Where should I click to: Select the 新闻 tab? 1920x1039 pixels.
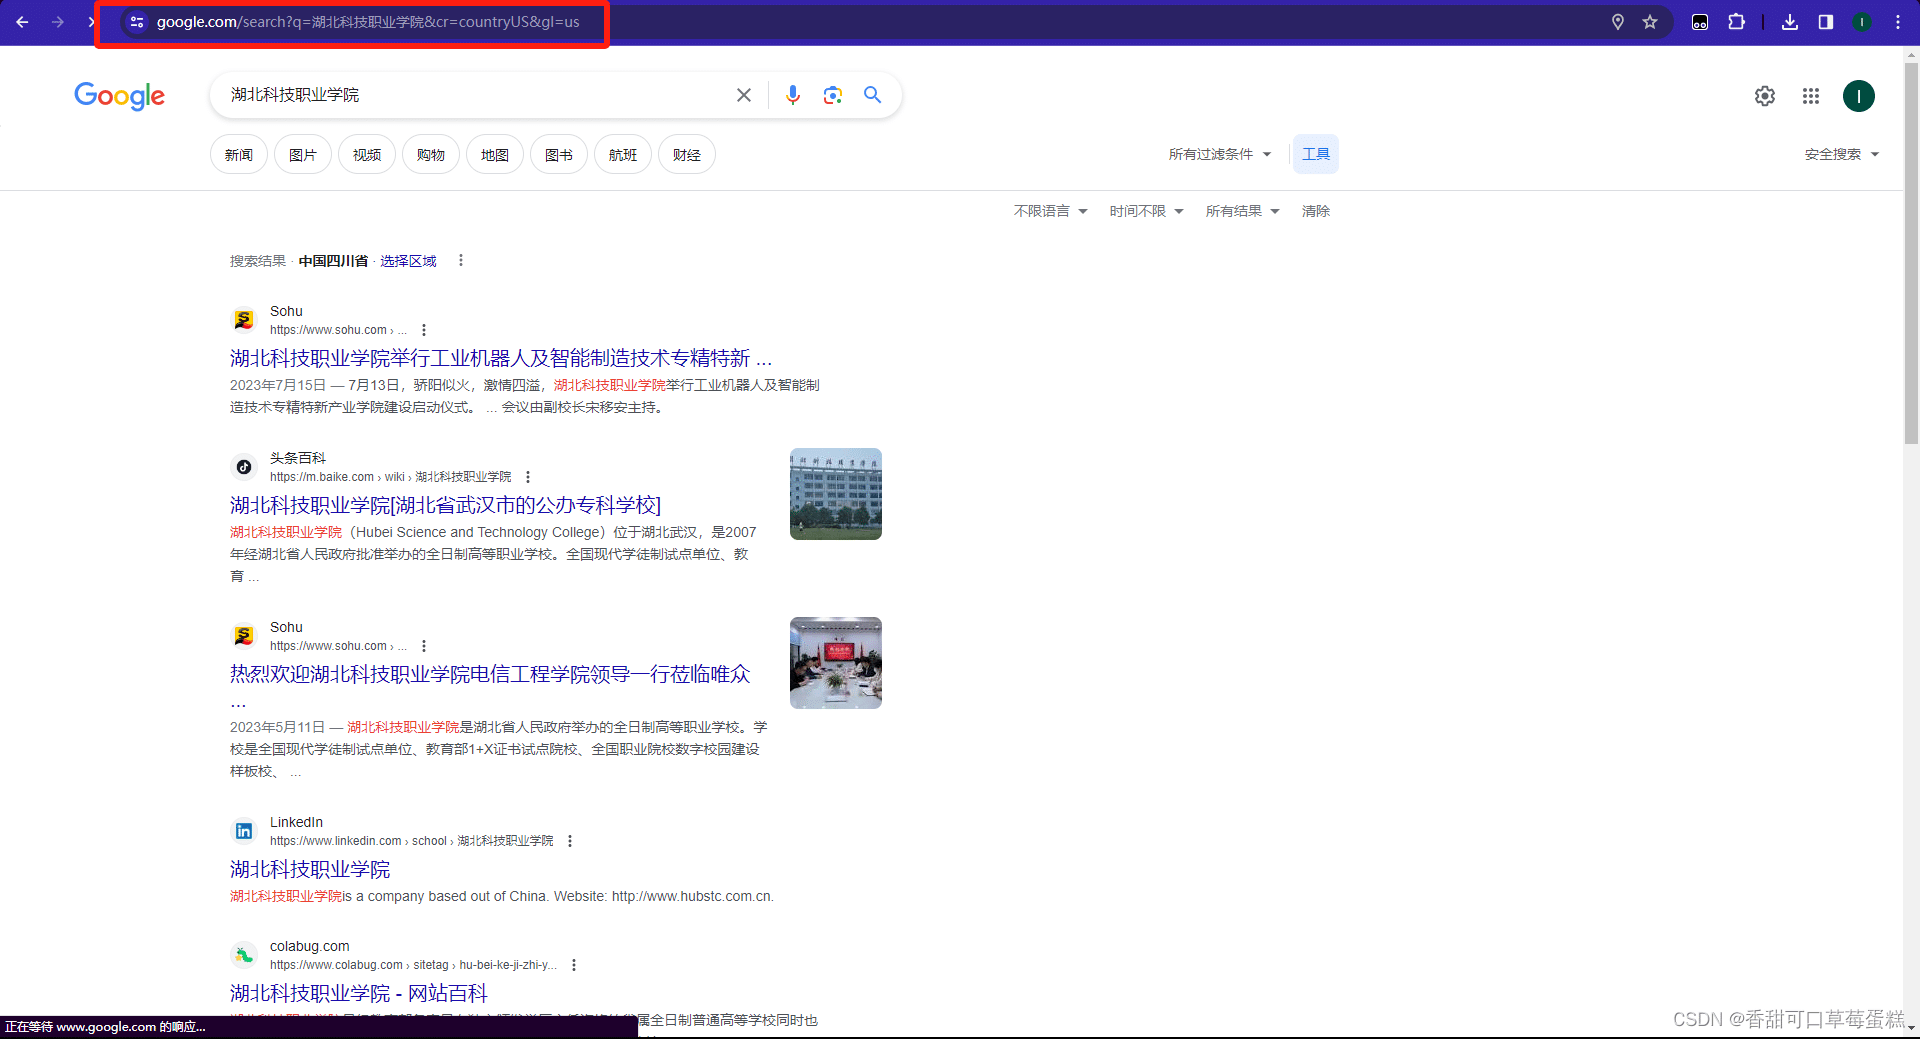pos(239,154)
